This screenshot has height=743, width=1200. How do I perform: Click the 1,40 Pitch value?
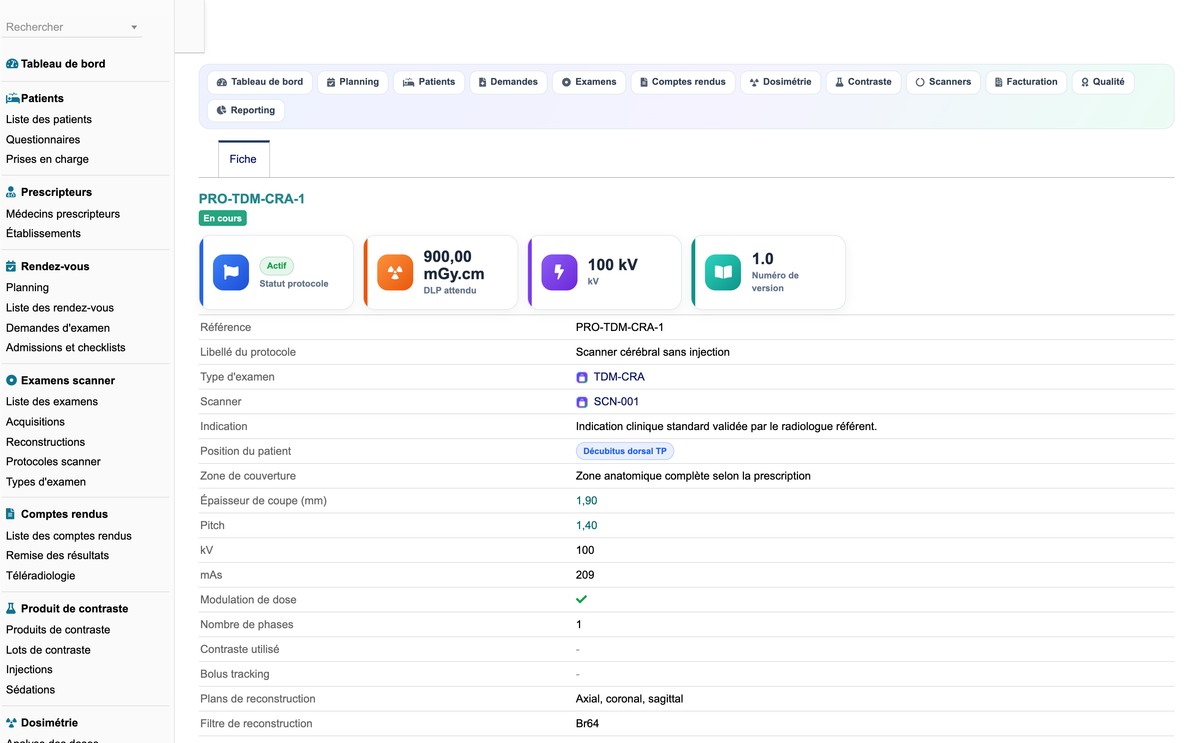click(x=586, y=526)
